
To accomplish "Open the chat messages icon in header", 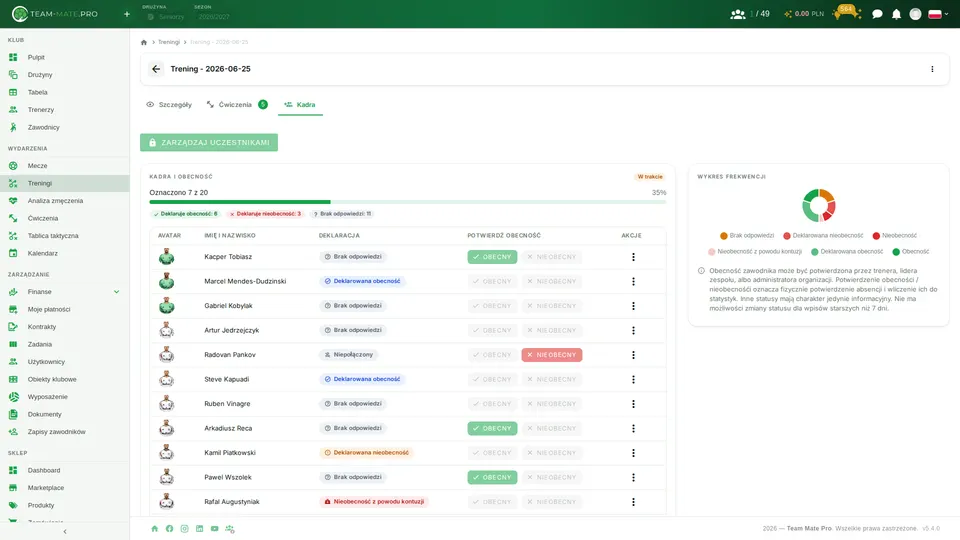I will [x=877, y=14].
